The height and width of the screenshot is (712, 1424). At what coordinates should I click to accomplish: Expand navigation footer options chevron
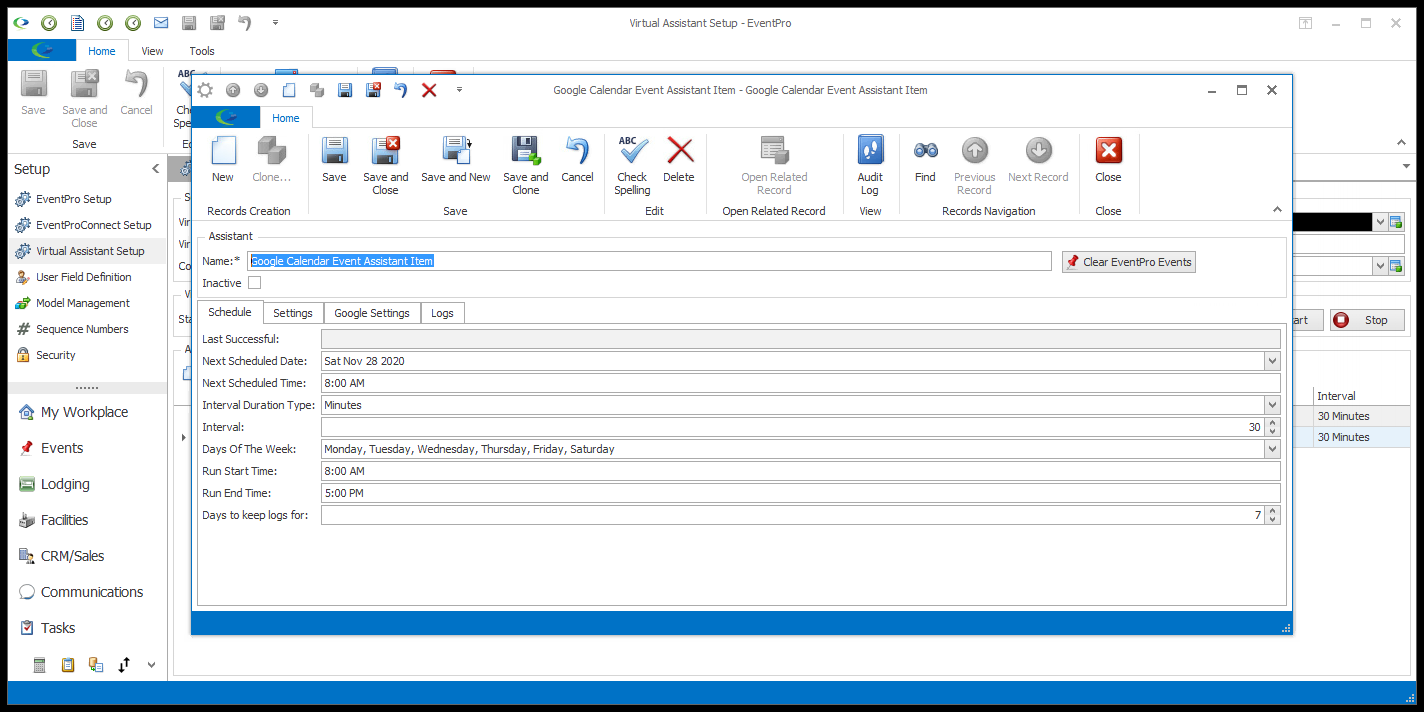[152, 664]
